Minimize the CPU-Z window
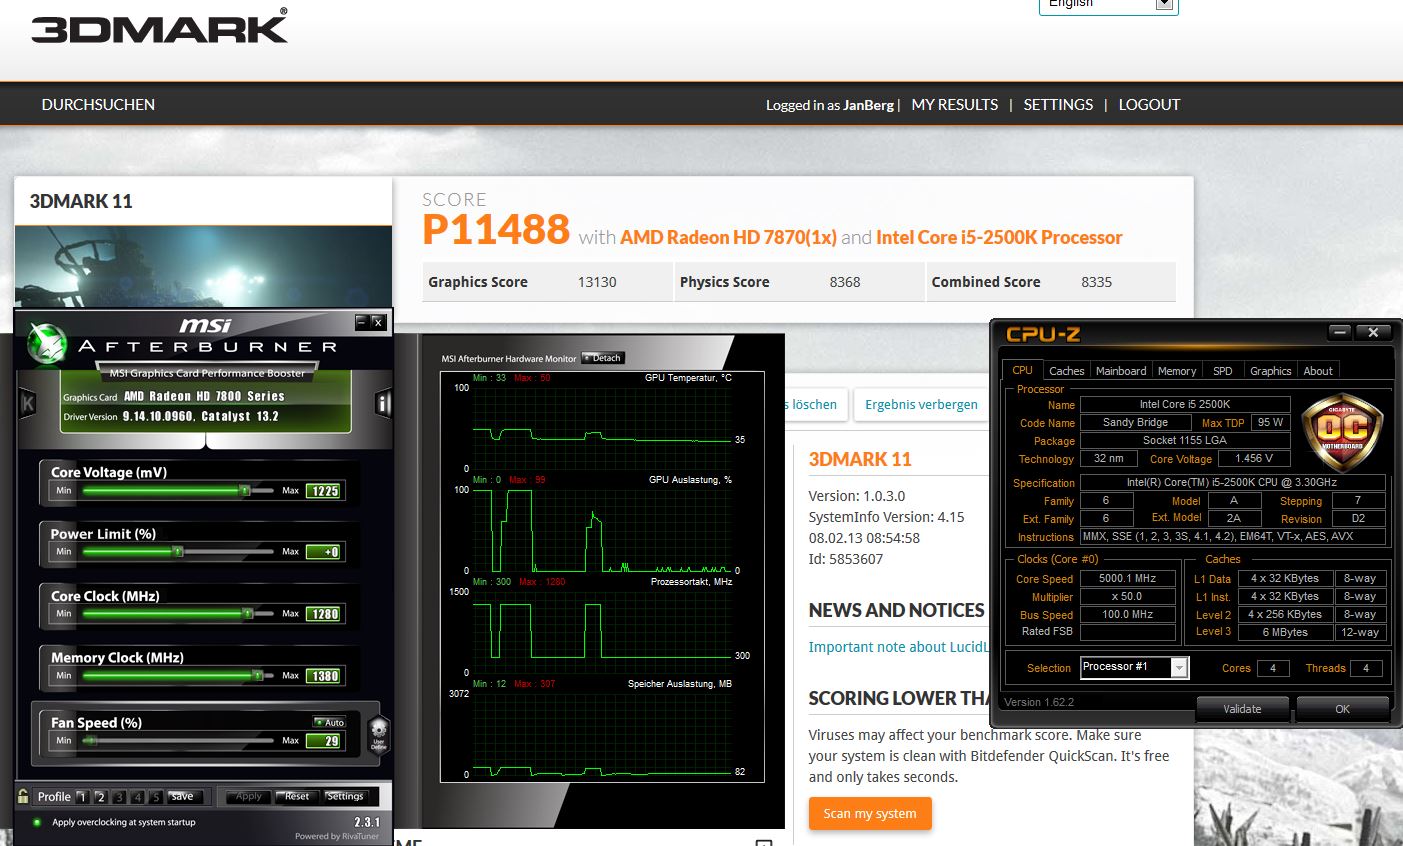 coord(1341,332)
